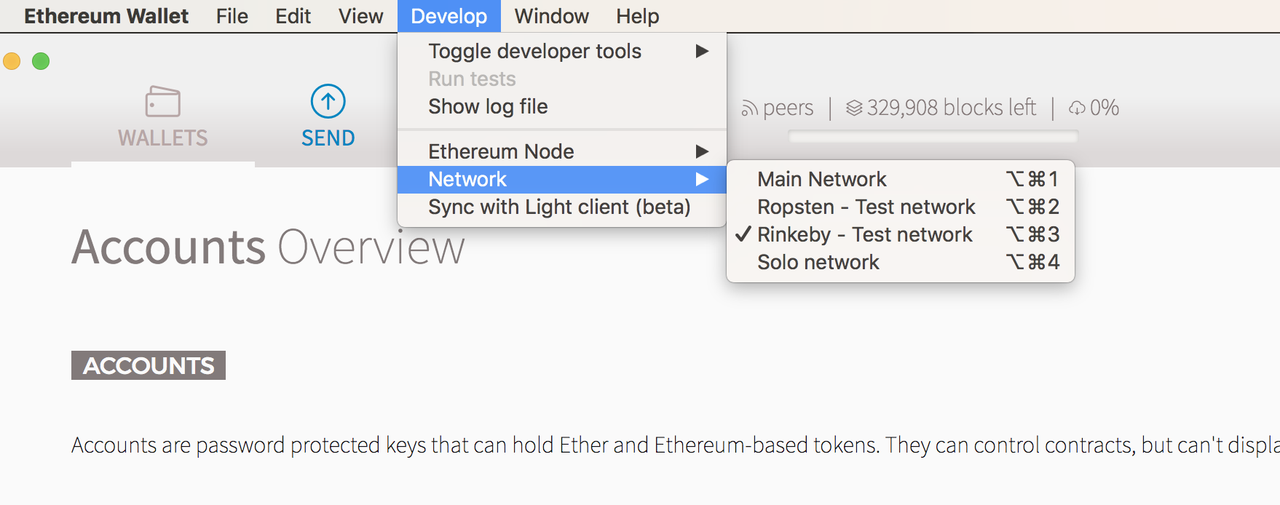Switch to Ropsten - Test network
This screenshot has width=1280, height=505.
pos(866,207)
